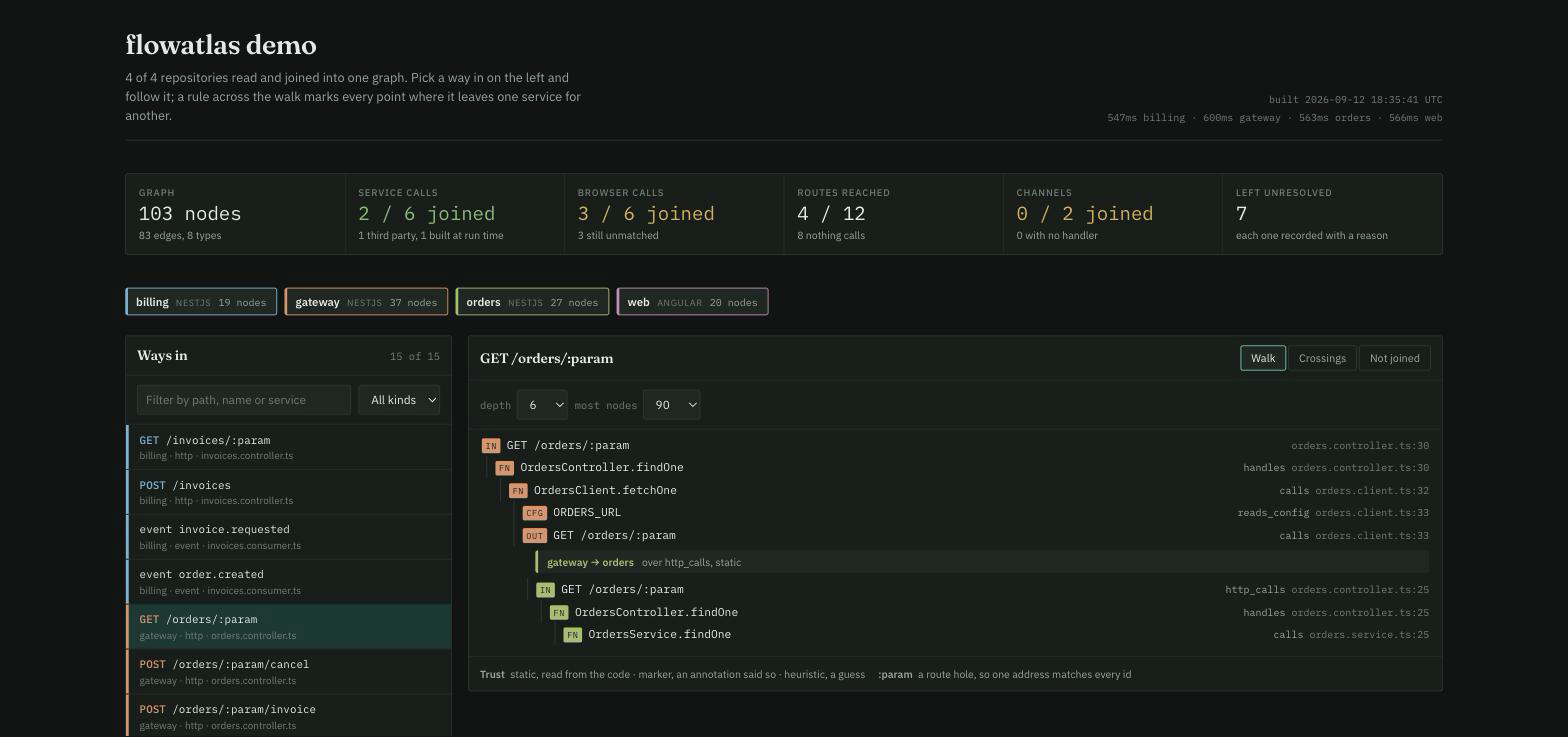Select the POST /orders/:param/cancel entry
Screen dimensions: 1568x737
[x=289, y=672]
